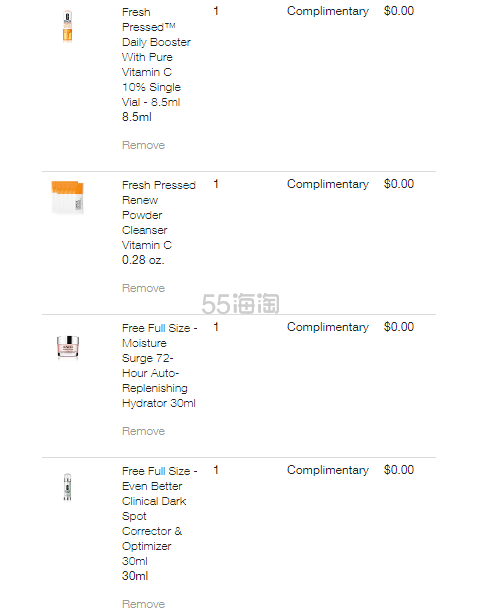This screenshot has width=481, height=608.
Task: Remove the Renew Powder Cleanser item
Action: (144, 288)
